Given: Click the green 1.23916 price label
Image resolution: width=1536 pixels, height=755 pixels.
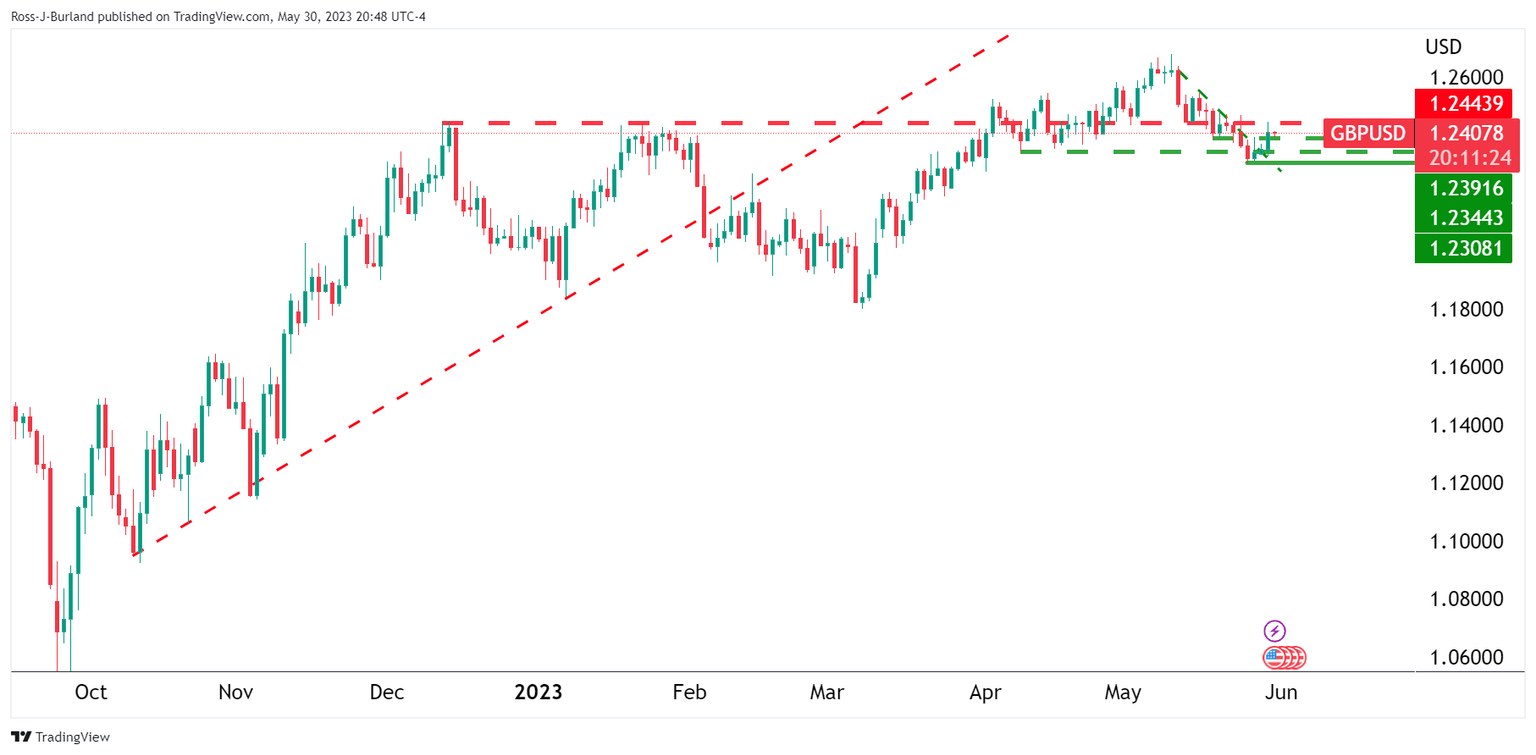Looking at the screenshot, I should pyautogui.click(x=1463, y=189).
